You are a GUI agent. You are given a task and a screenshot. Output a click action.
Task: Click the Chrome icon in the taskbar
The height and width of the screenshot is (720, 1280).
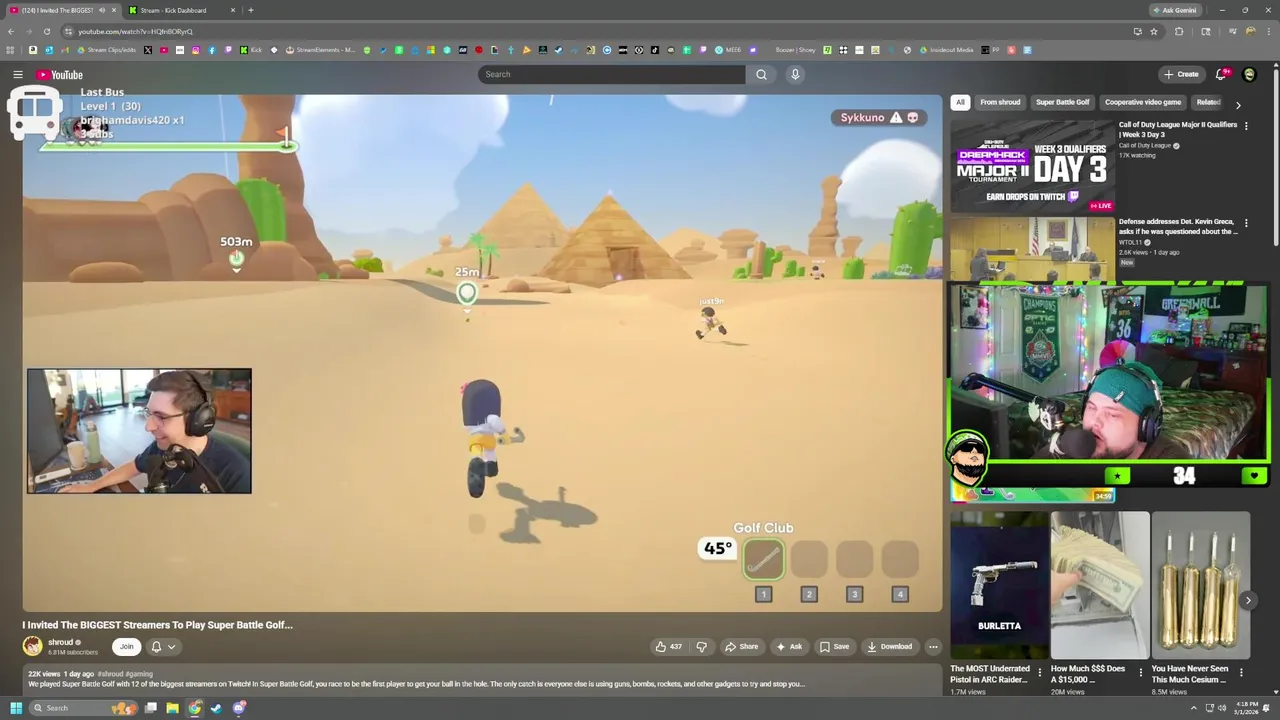coord(195,708)
